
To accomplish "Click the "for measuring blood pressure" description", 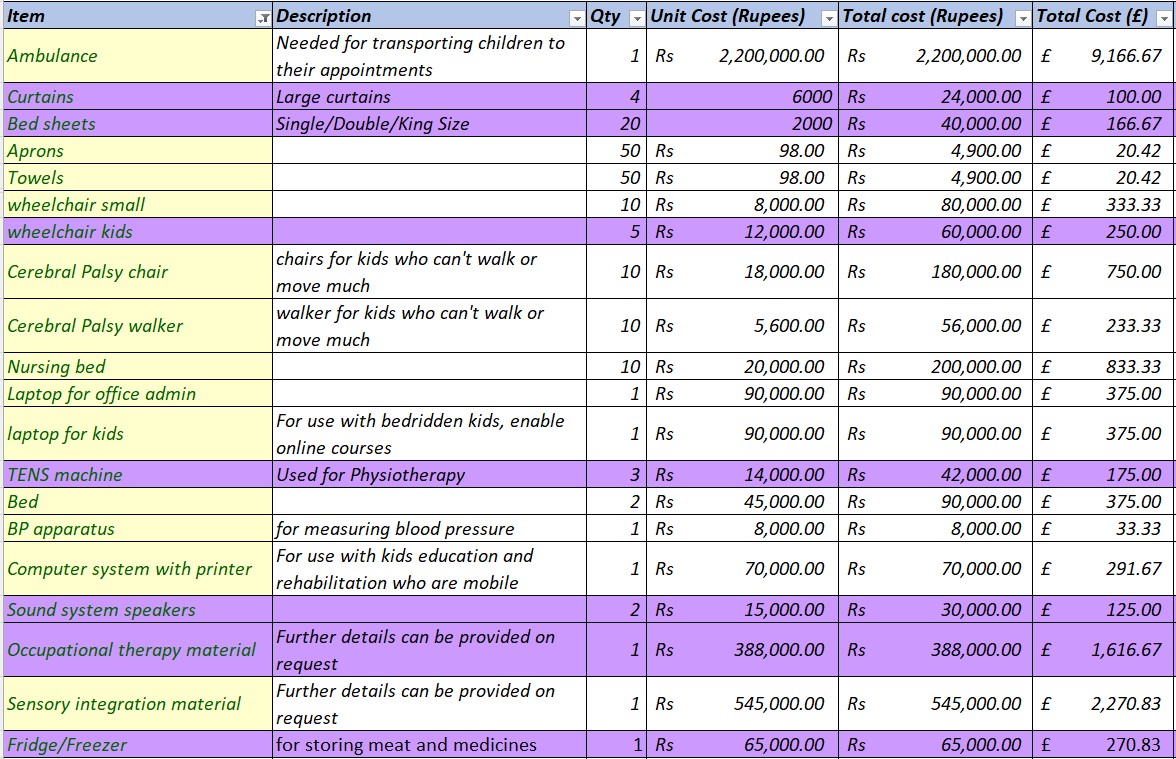I will tap(429, 529).
